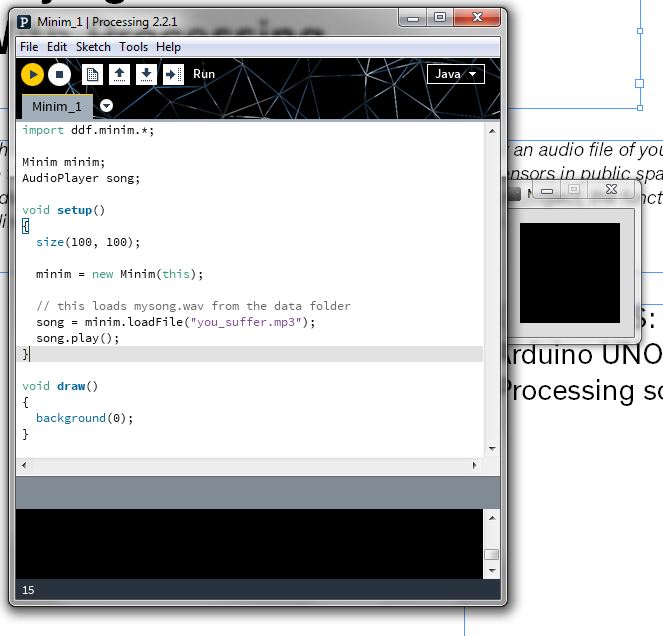
Task: Select the Minim_1 sketch tab
Action: tap(56, 106)
